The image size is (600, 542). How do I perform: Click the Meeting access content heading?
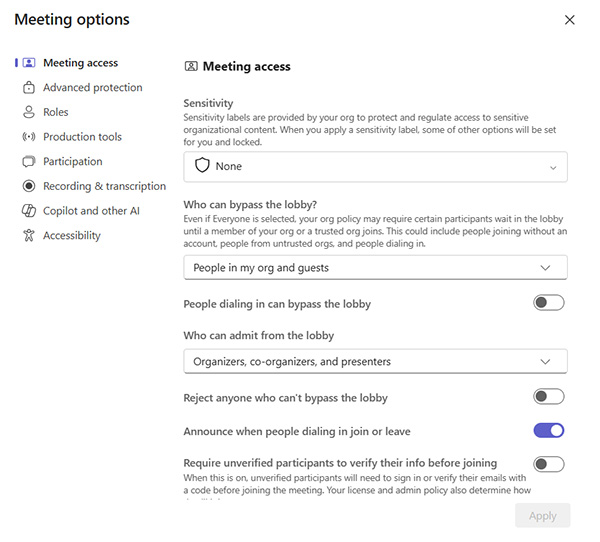point(246,66)
